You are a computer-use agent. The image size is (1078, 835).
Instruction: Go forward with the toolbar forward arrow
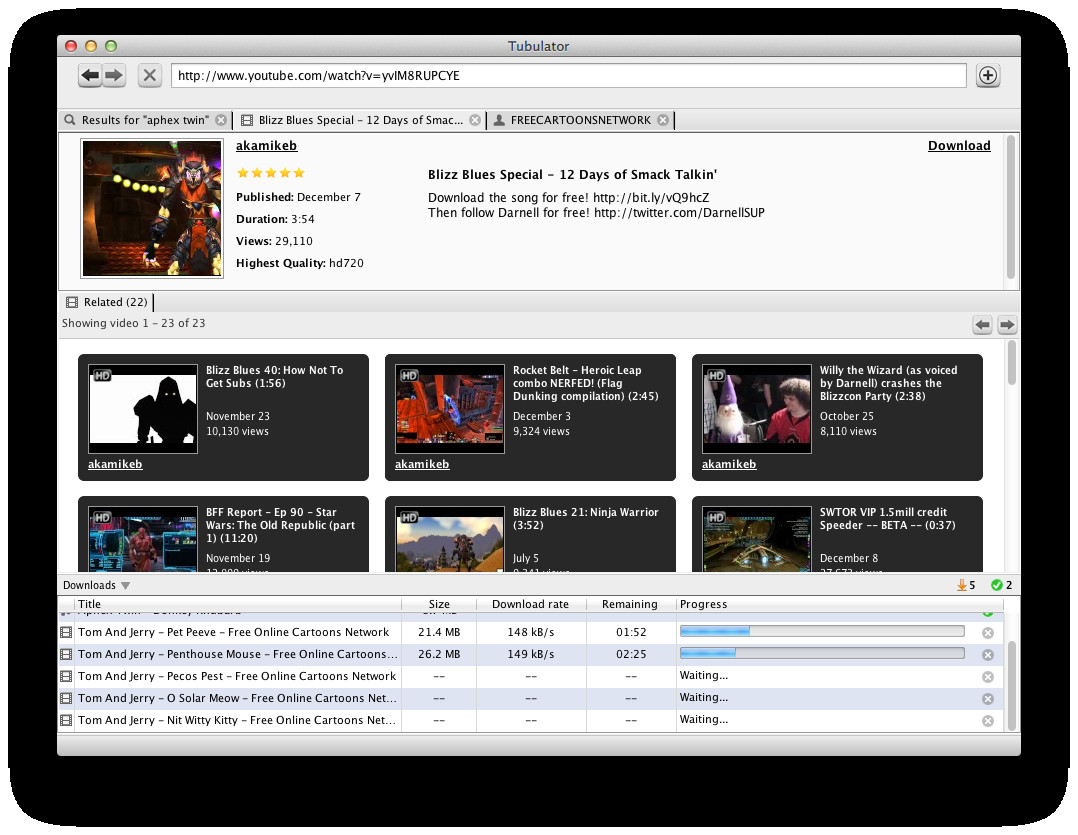[114, 75]
